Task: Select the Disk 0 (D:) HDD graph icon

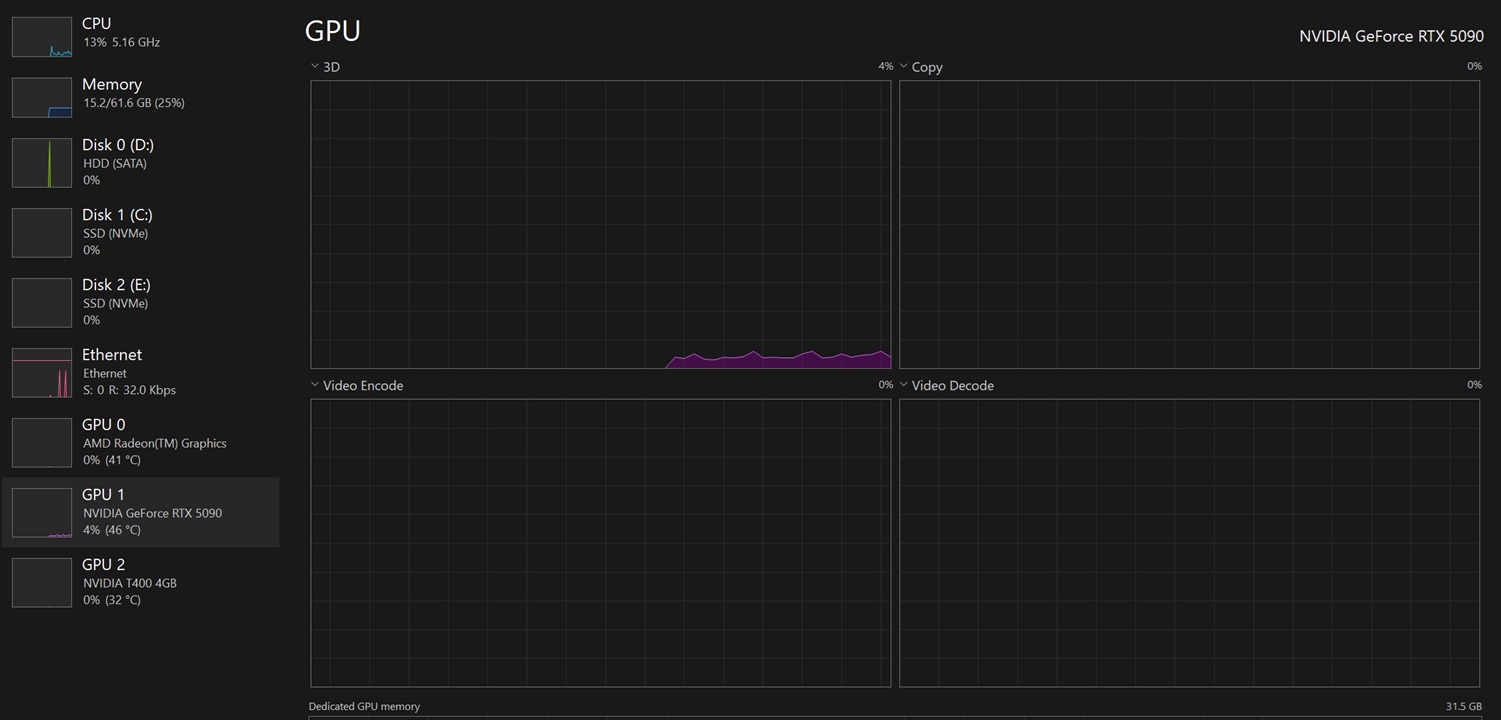Action: [x=42, y=163]
